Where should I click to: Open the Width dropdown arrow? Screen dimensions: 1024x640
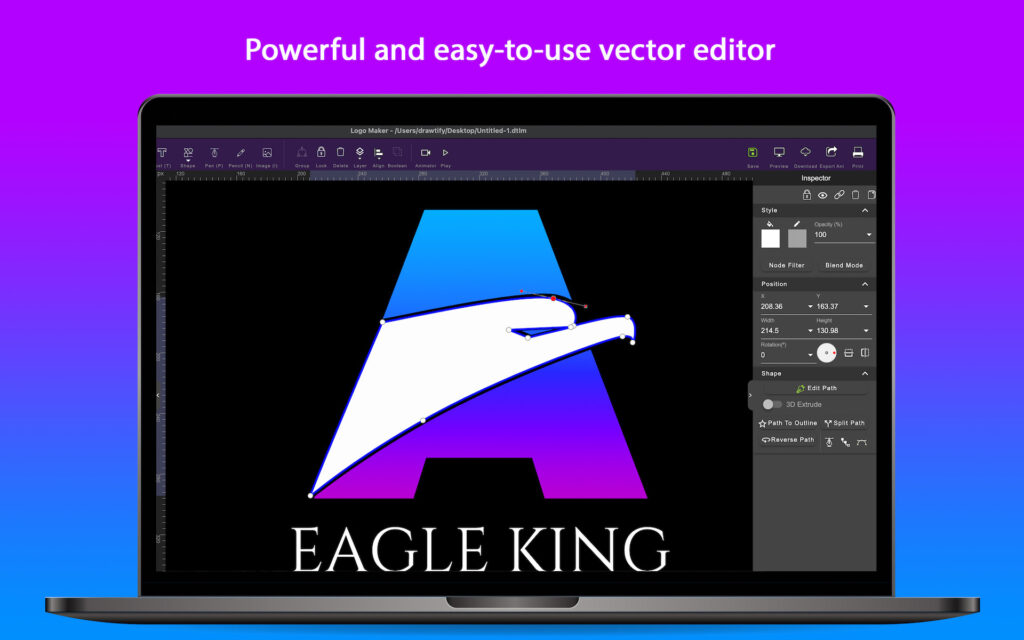[810, 330]
